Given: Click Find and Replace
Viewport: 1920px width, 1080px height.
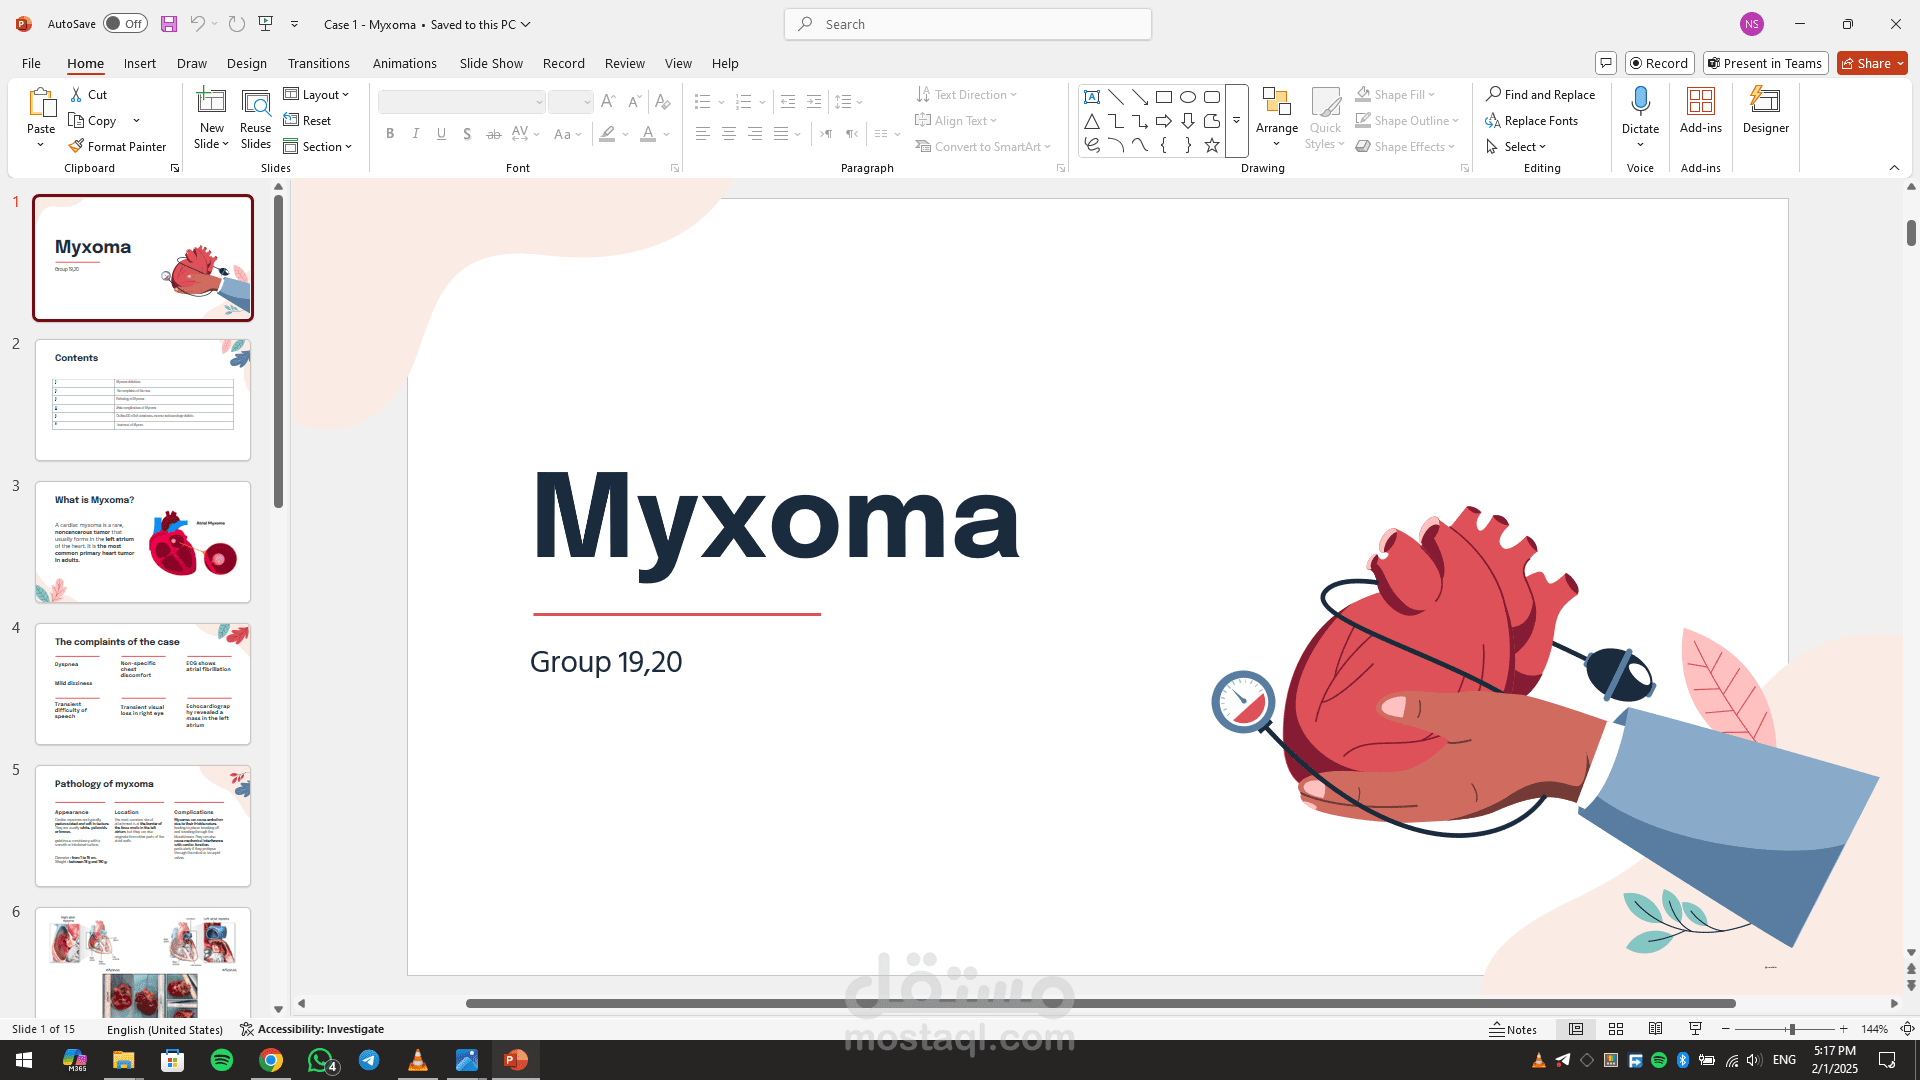Looking at the screenshot, I should (x=1540, y=95).
